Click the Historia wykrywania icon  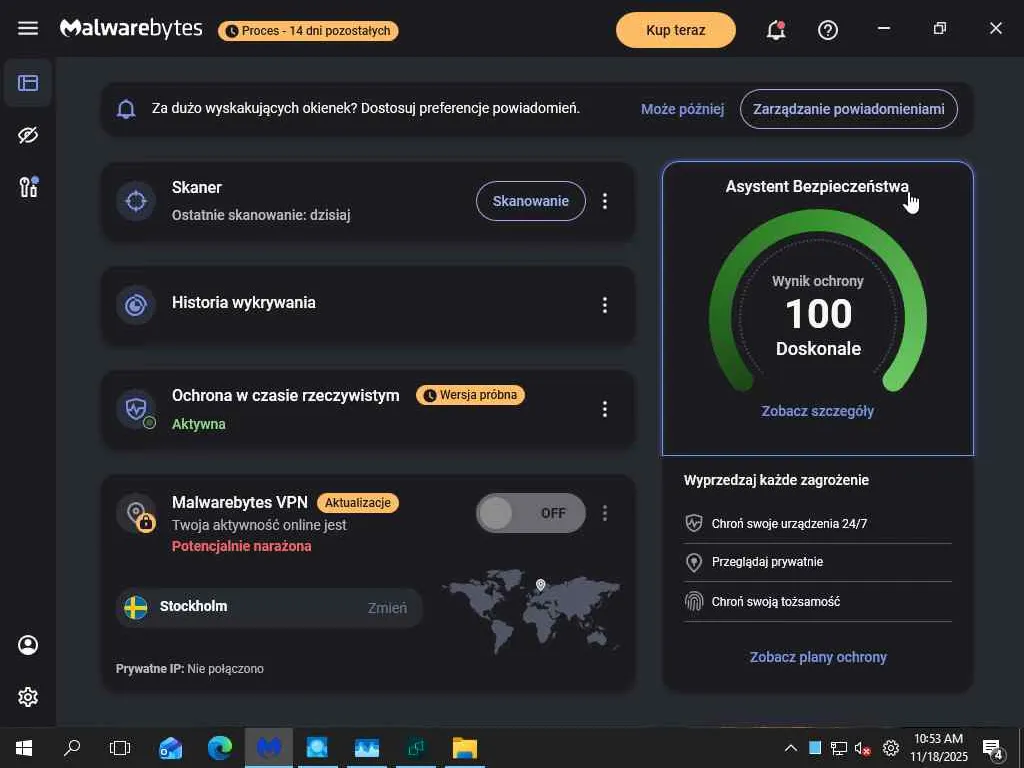click(136, 305)
